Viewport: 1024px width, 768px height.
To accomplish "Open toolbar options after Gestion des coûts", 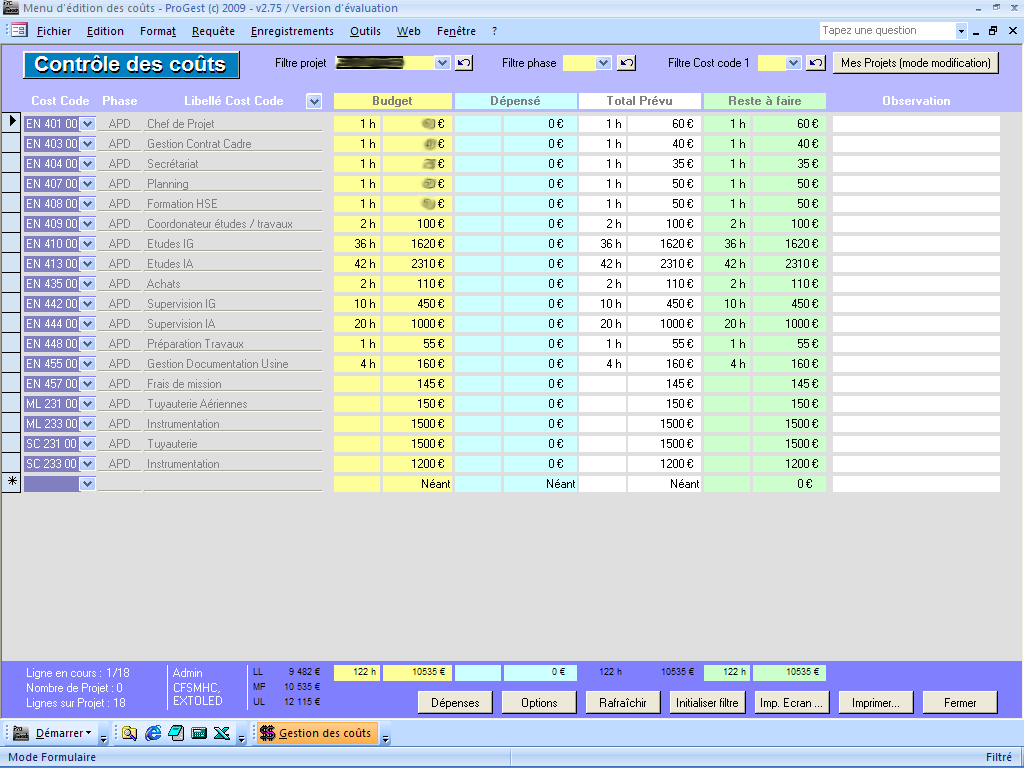I will (x=385, y=737).
